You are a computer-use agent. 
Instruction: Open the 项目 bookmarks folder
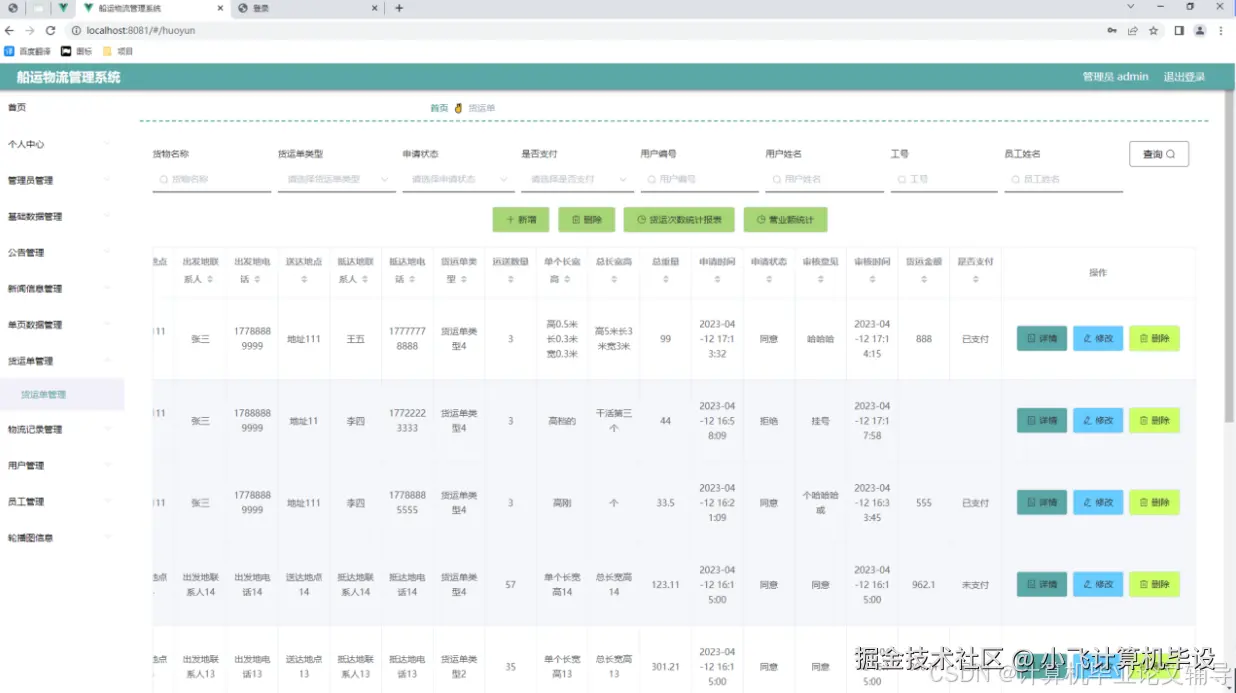click(118, 51)
